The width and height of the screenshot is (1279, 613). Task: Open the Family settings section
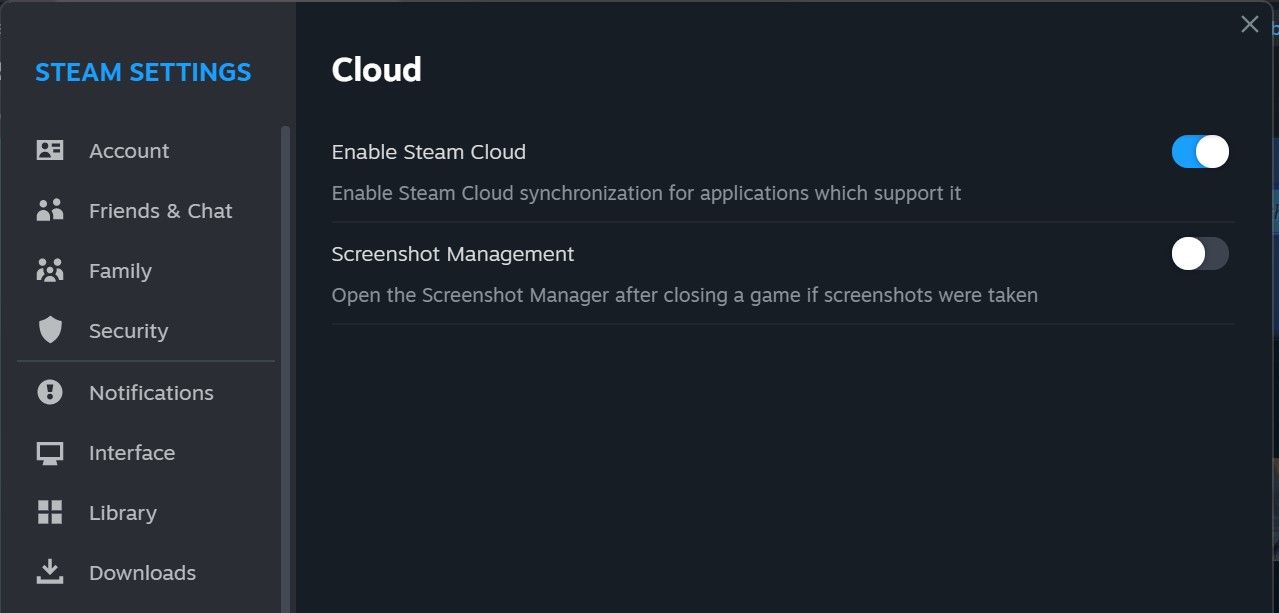click(x=120, y=270)
